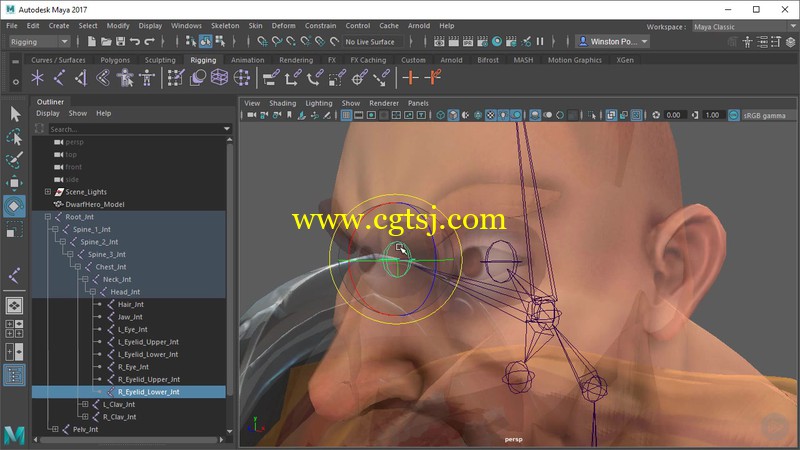The width and height of the screenshot is (800, 450).
Task: Toggle the Attribute Editor icon
Action: pyautogui.click(x=762, y=42)
